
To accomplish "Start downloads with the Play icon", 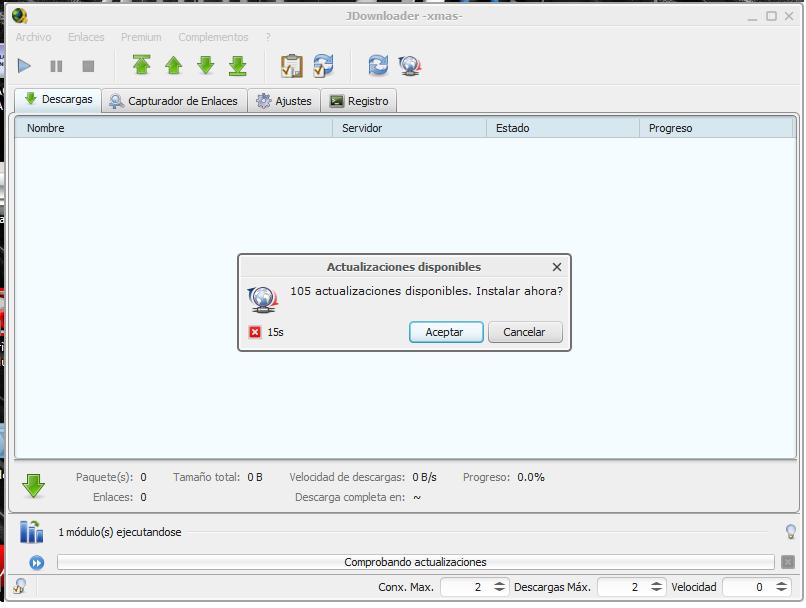I will [24, 65].
